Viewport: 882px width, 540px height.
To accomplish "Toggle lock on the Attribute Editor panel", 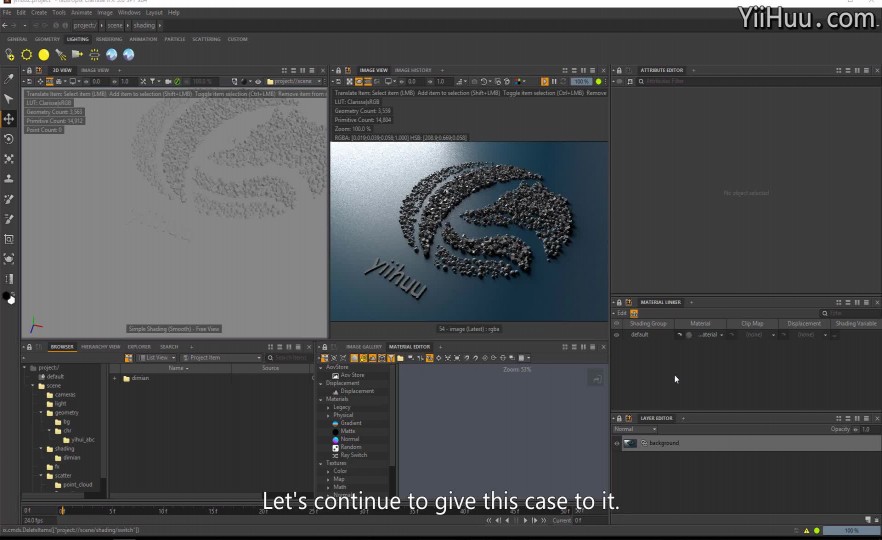I will 619,70.
